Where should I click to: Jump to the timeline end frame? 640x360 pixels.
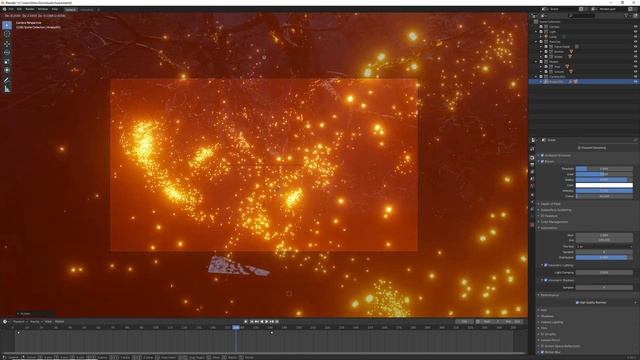[277, 322]
